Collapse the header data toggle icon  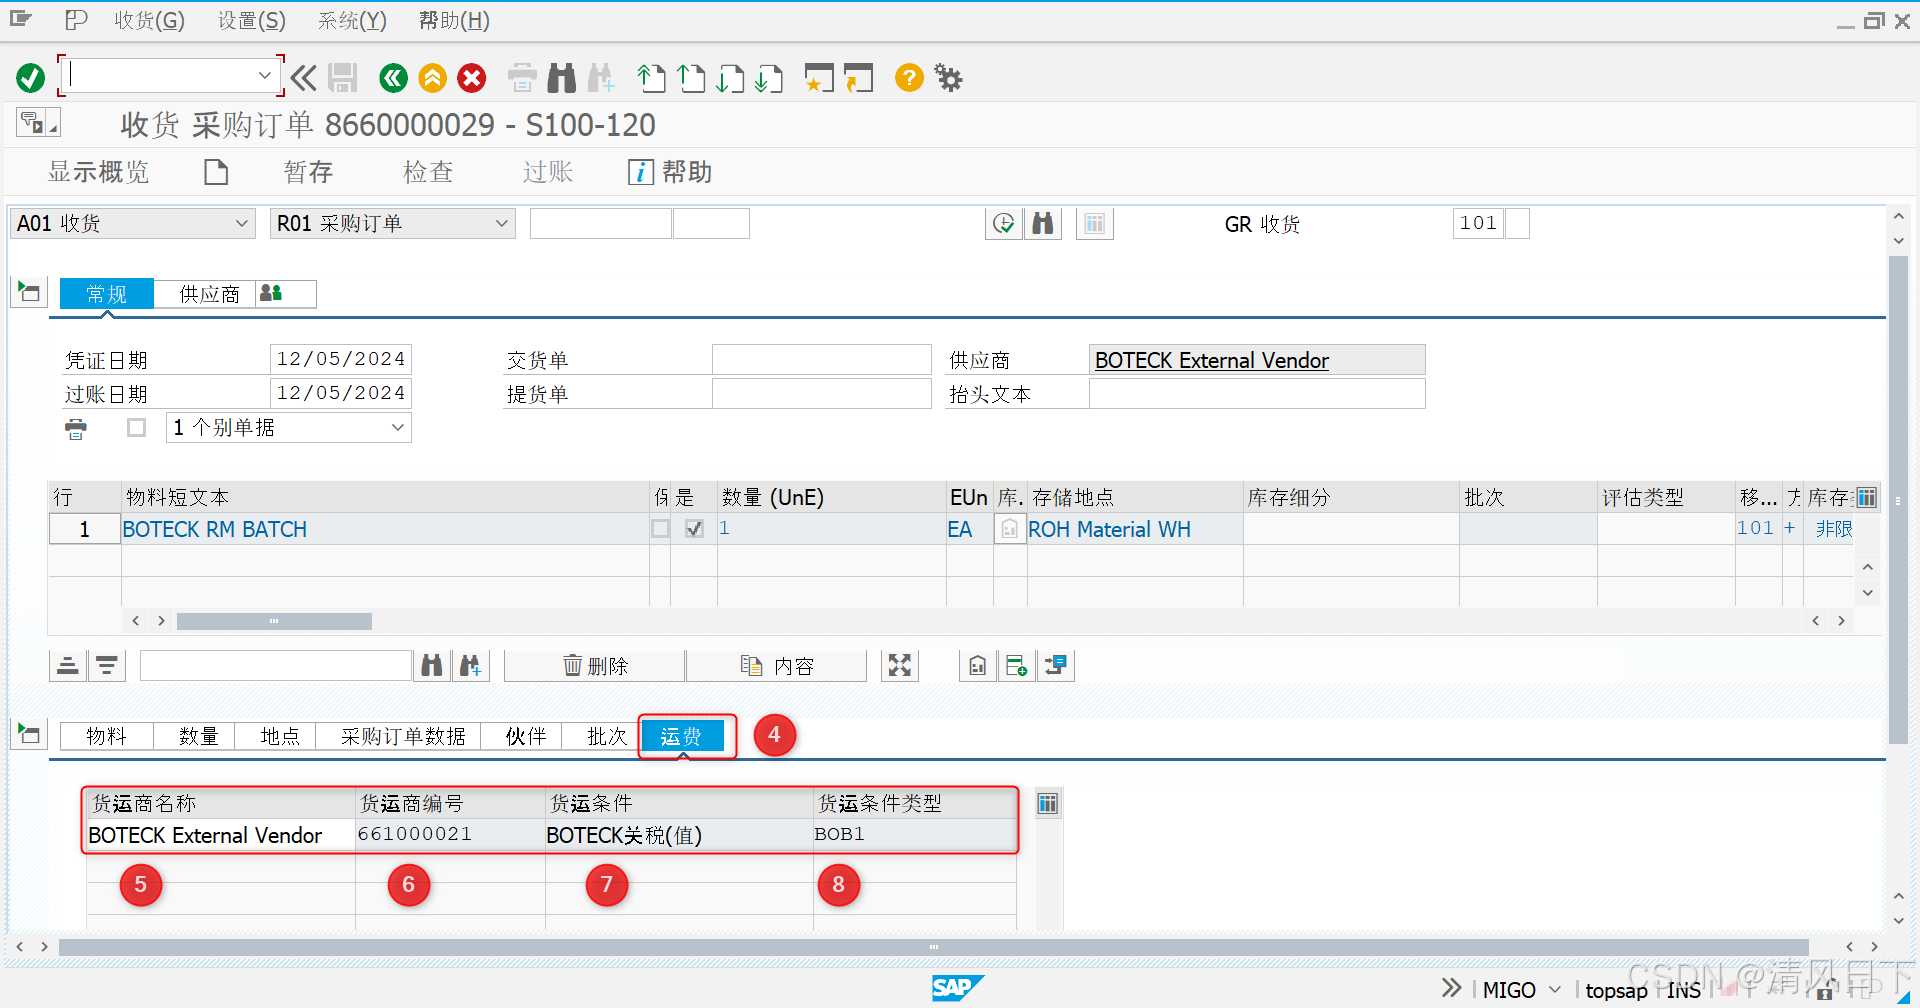[x=30, y=293]
